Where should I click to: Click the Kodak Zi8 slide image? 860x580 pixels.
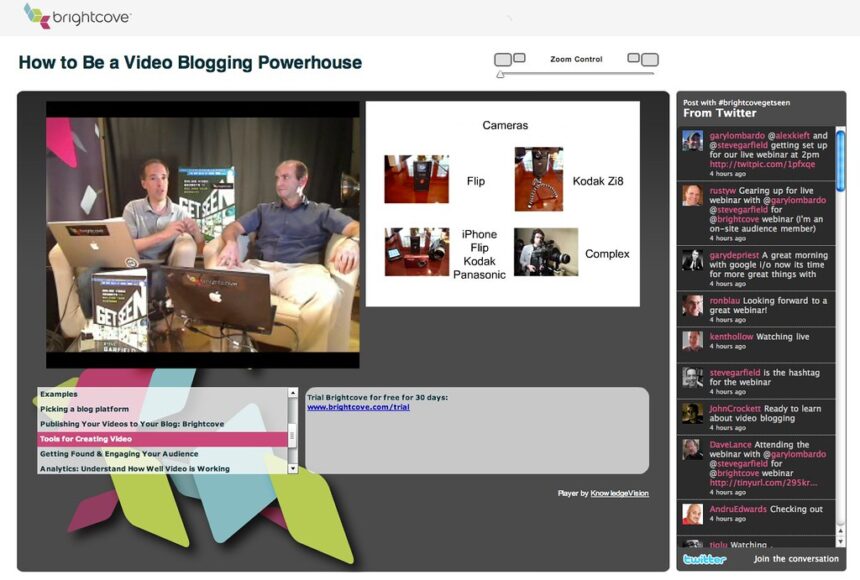point(539,179)
